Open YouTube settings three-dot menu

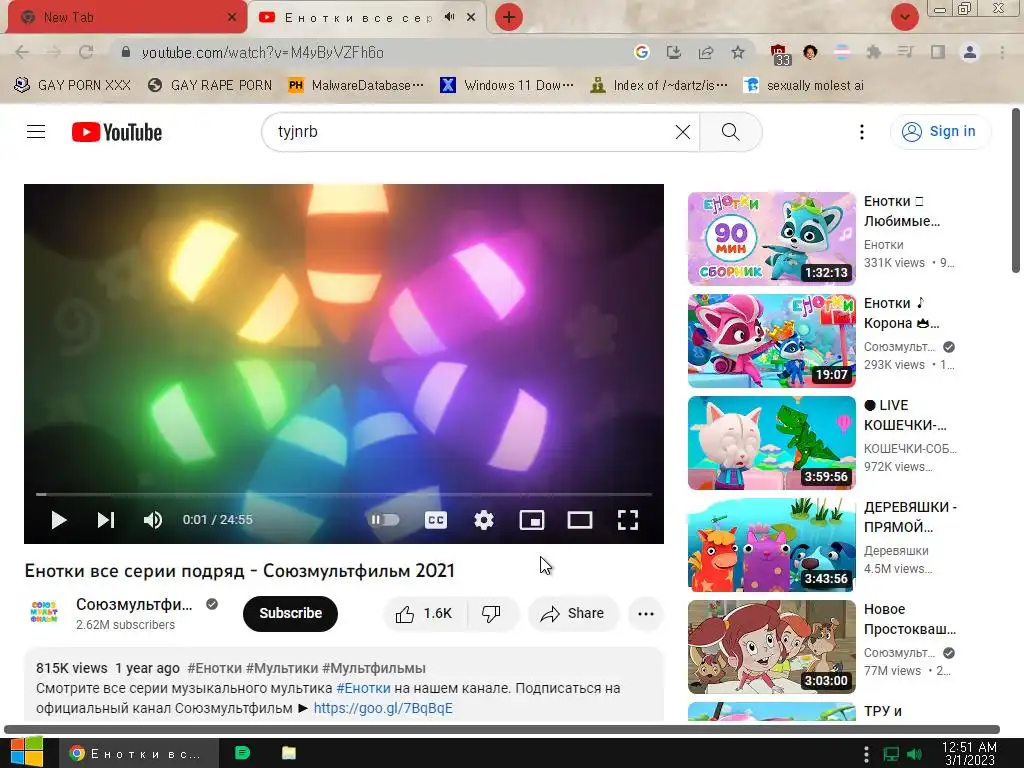point(862,132)
